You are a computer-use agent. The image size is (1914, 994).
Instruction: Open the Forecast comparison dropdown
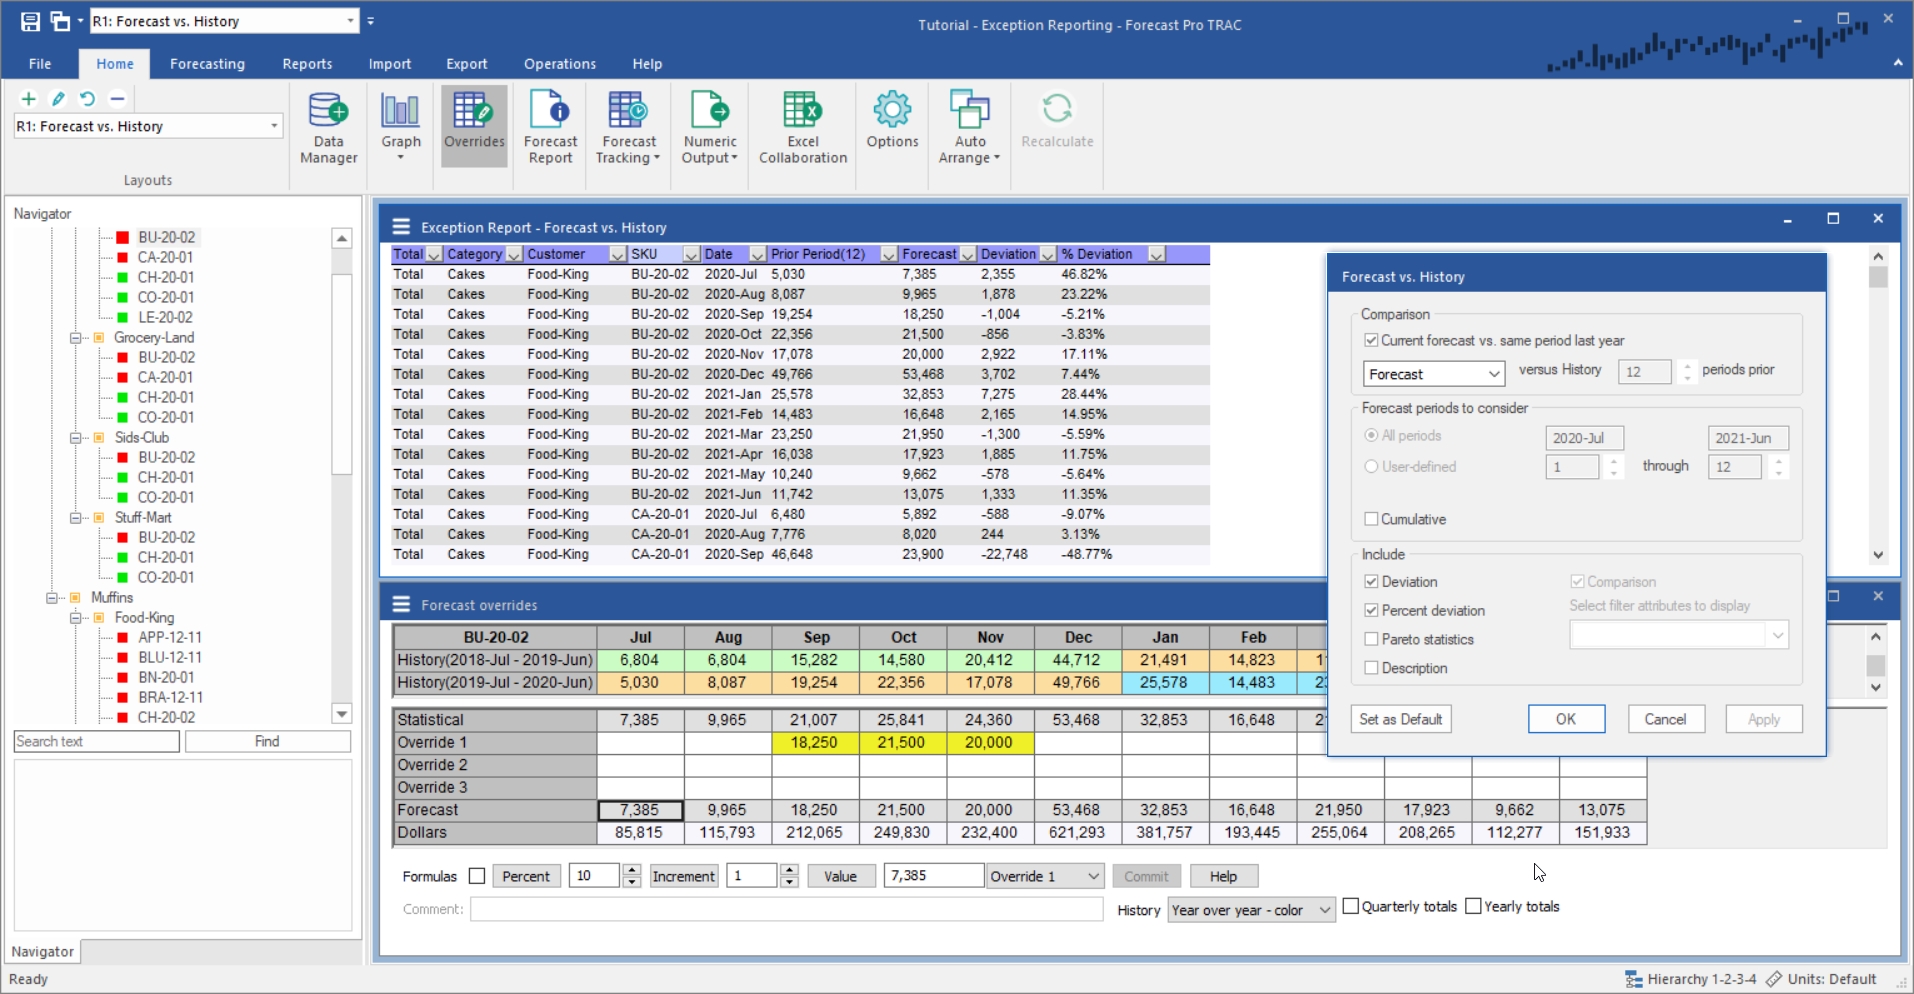point(1433,374)
